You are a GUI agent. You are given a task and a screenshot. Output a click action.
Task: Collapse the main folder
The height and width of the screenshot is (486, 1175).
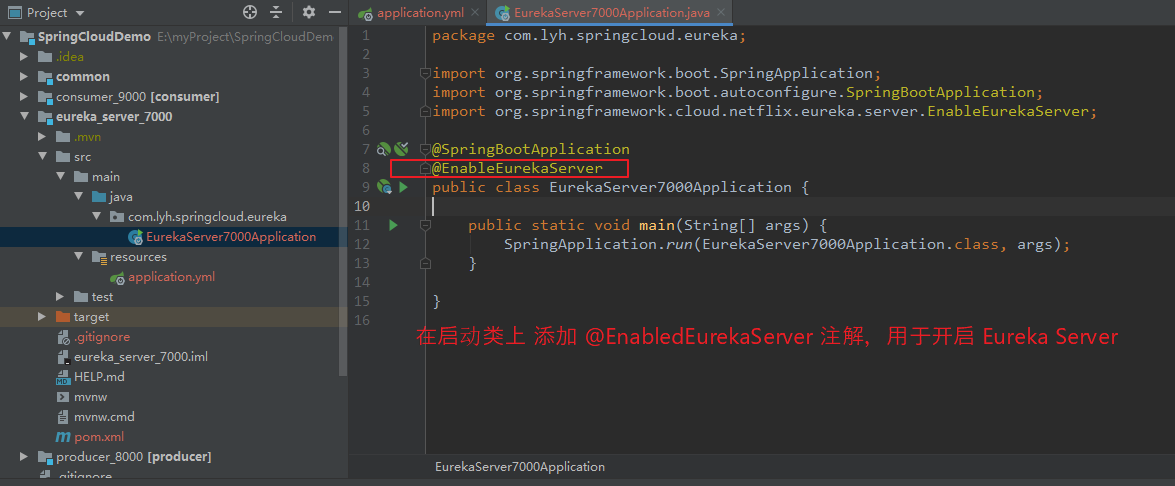pyautogui.click(x=61, y=177)
